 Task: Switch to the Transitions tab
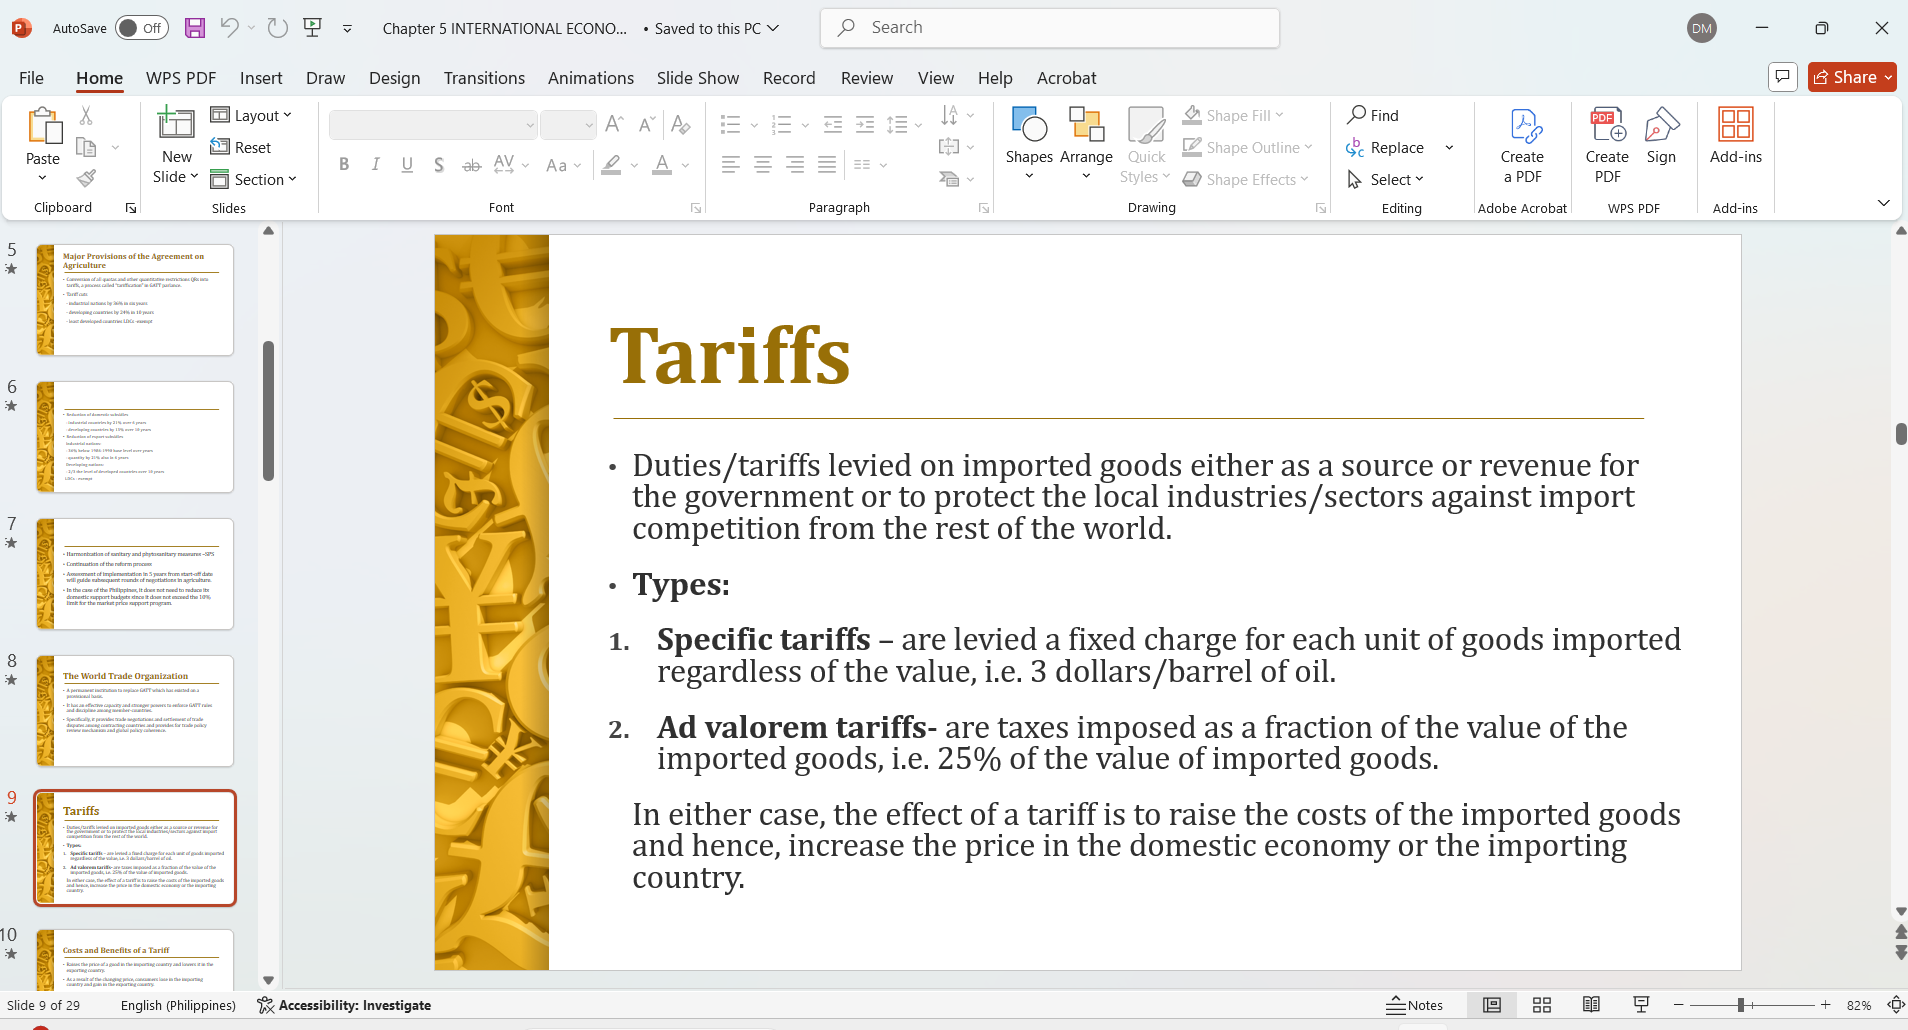tap(484, 78)
